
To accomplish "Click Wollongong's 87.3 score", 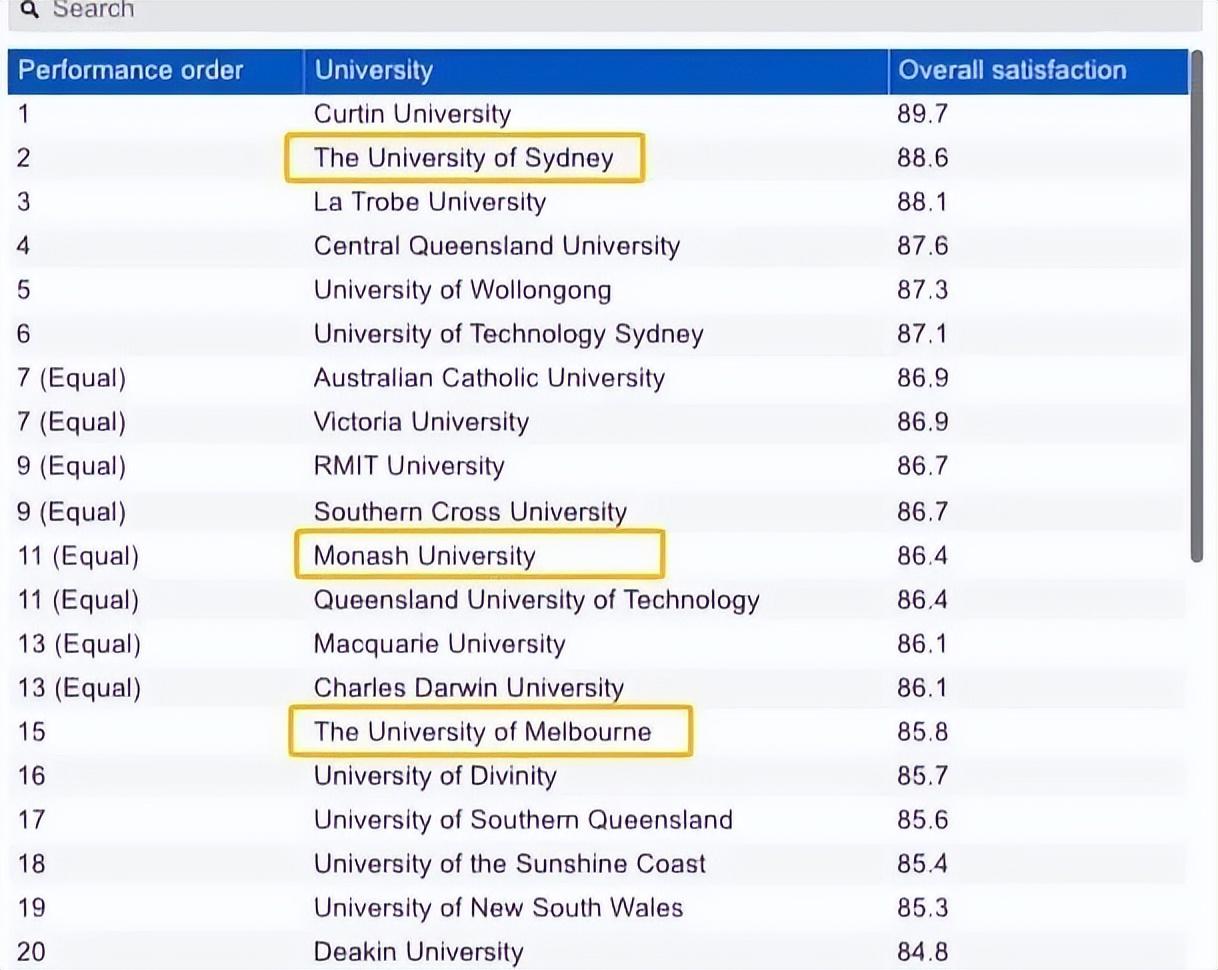I will point(922,290).
